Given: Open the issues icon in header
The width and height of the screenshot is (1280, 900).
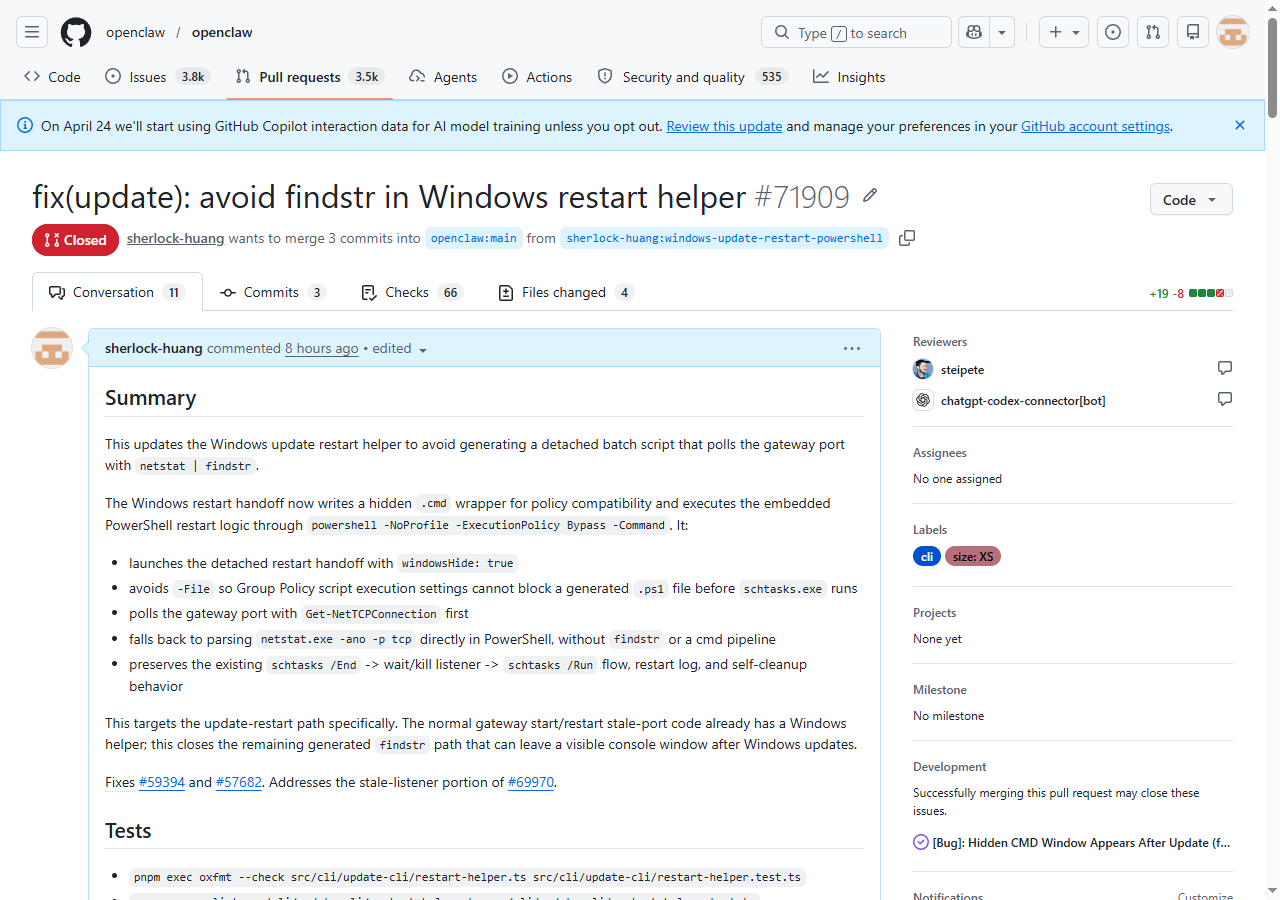Looking at the screenshot, I should pos(1113,32).
